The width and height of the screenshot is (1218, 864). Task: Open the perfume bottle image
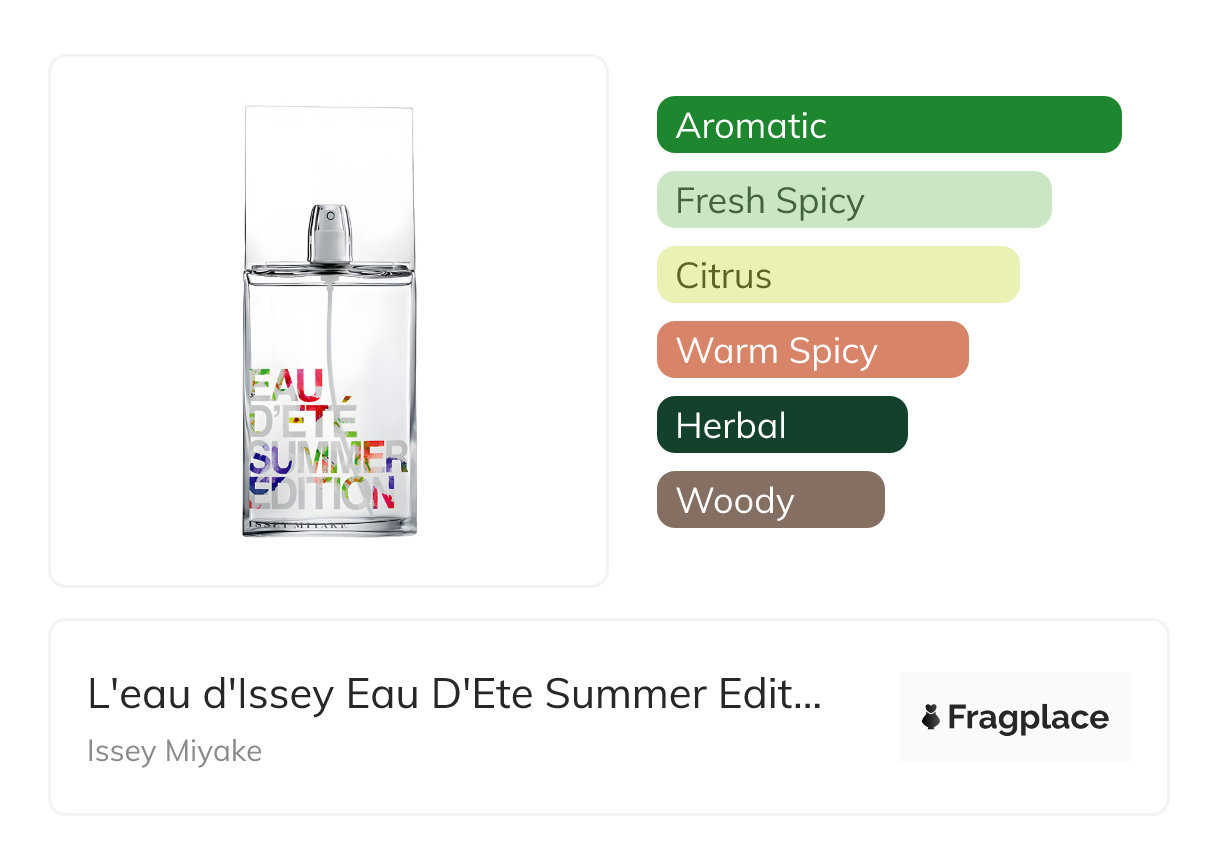click(x=329, y=321)
